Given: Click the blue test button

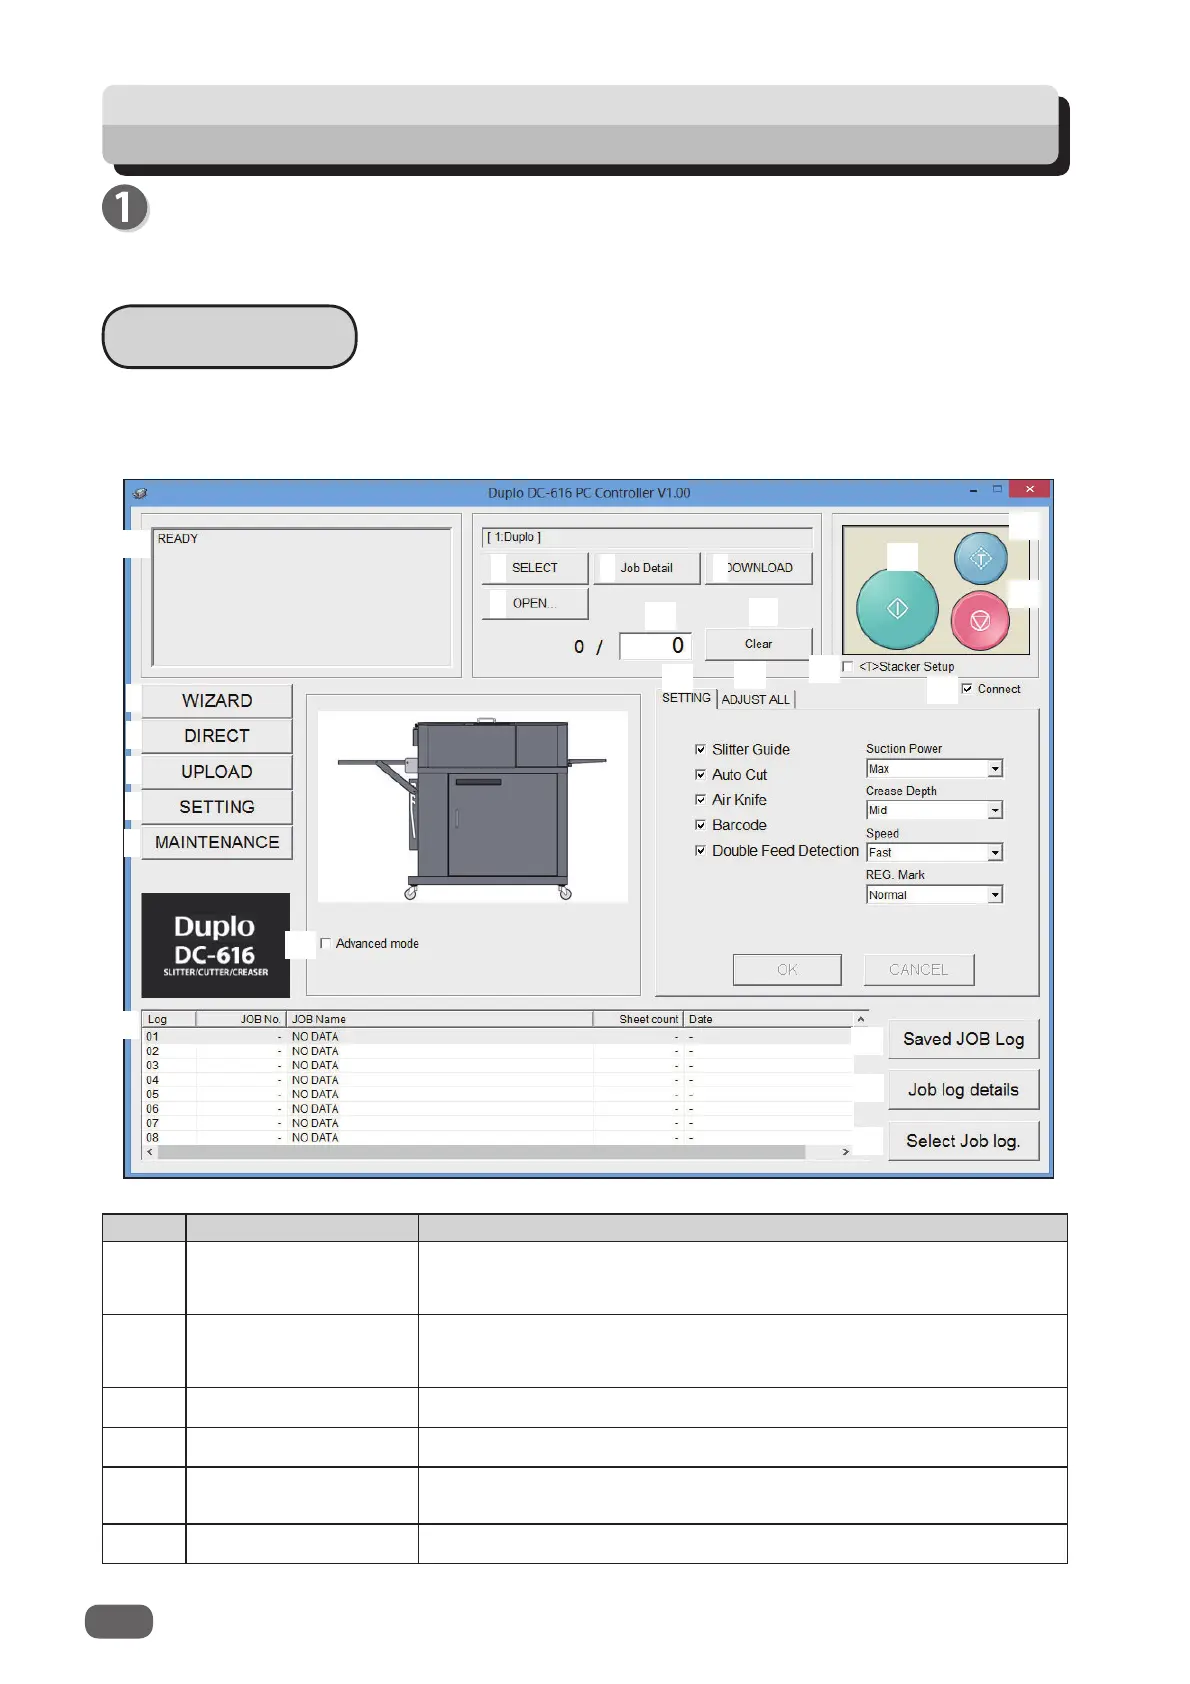Looking at the screenshot, I should (x=980, y=559).
